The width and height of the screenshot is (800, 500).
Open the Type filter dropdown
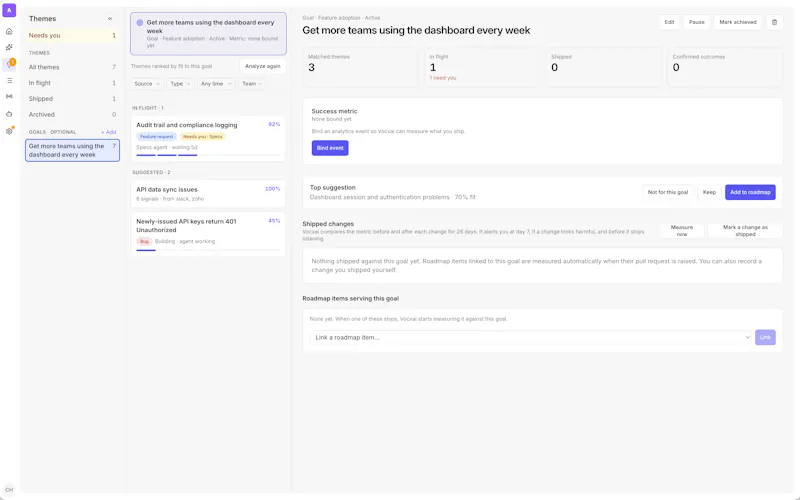[180, 84]
